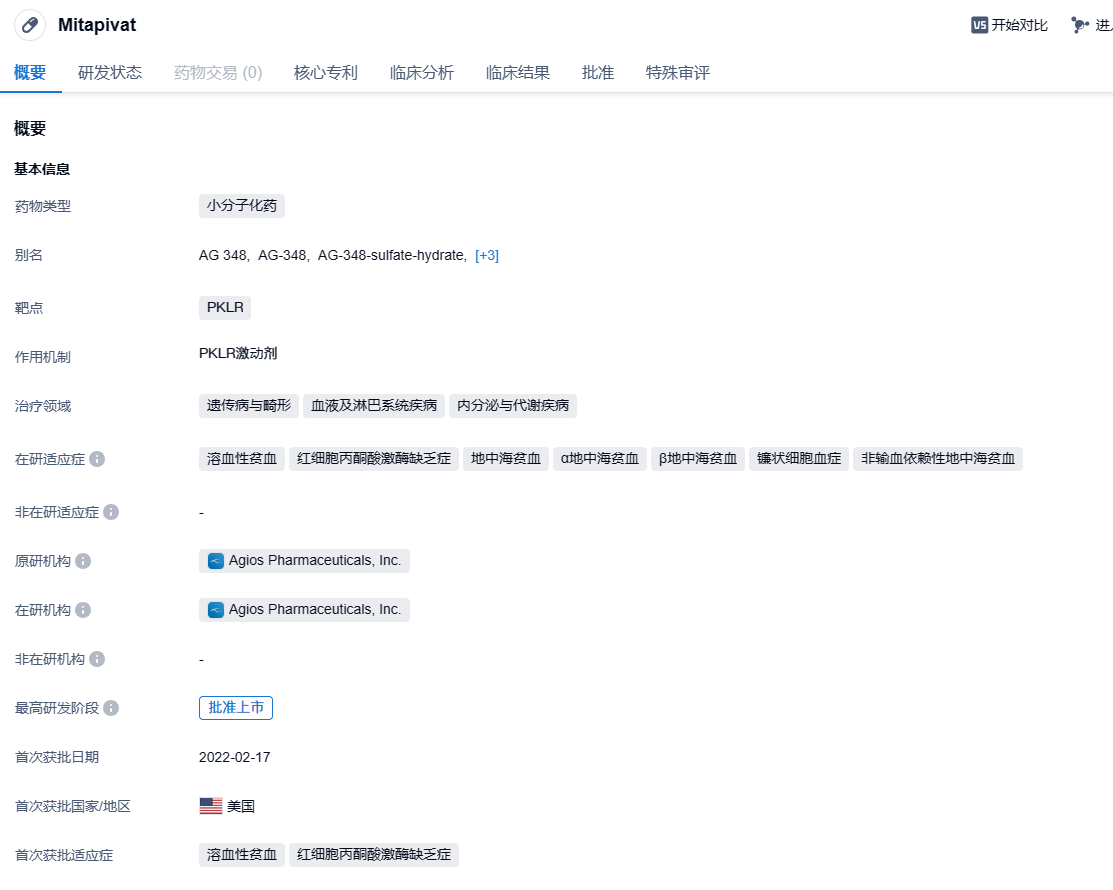The height and width of the screenshot is (890, 1113).
Task: Click info icon next to 在研适应症
Action: point(97,459)
